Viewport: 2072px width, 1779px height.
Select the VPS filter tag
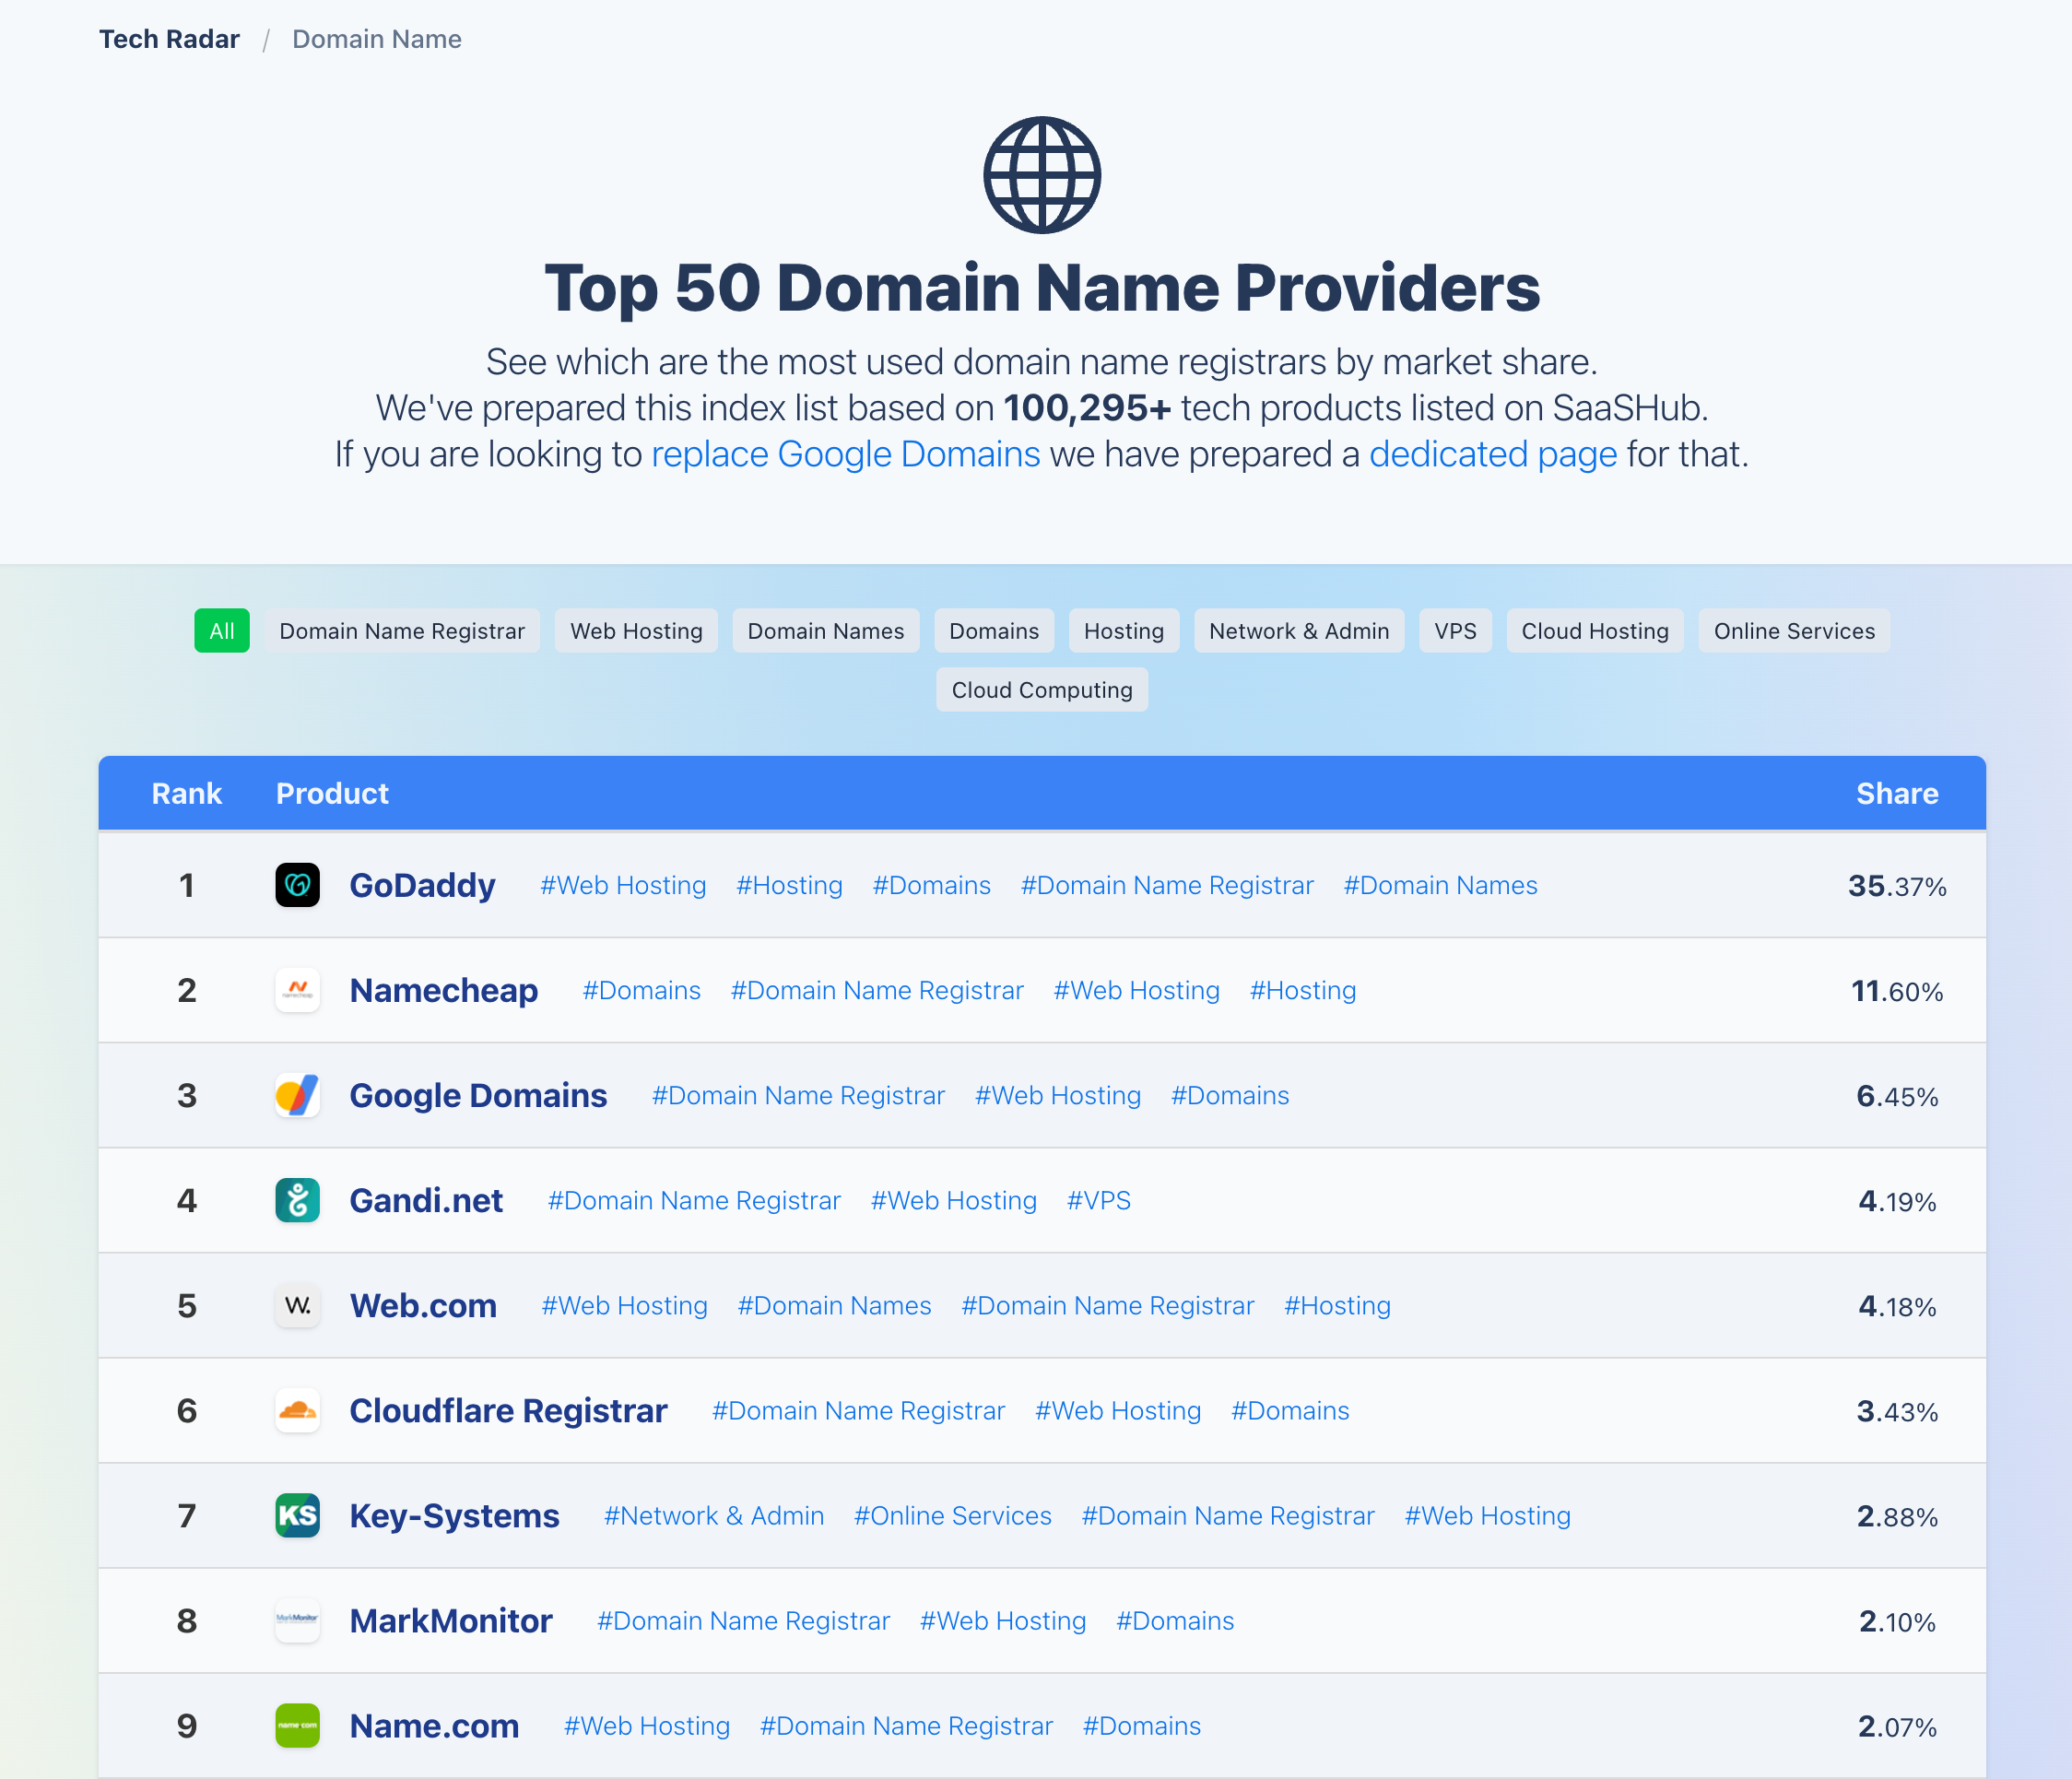point(1454,631)
